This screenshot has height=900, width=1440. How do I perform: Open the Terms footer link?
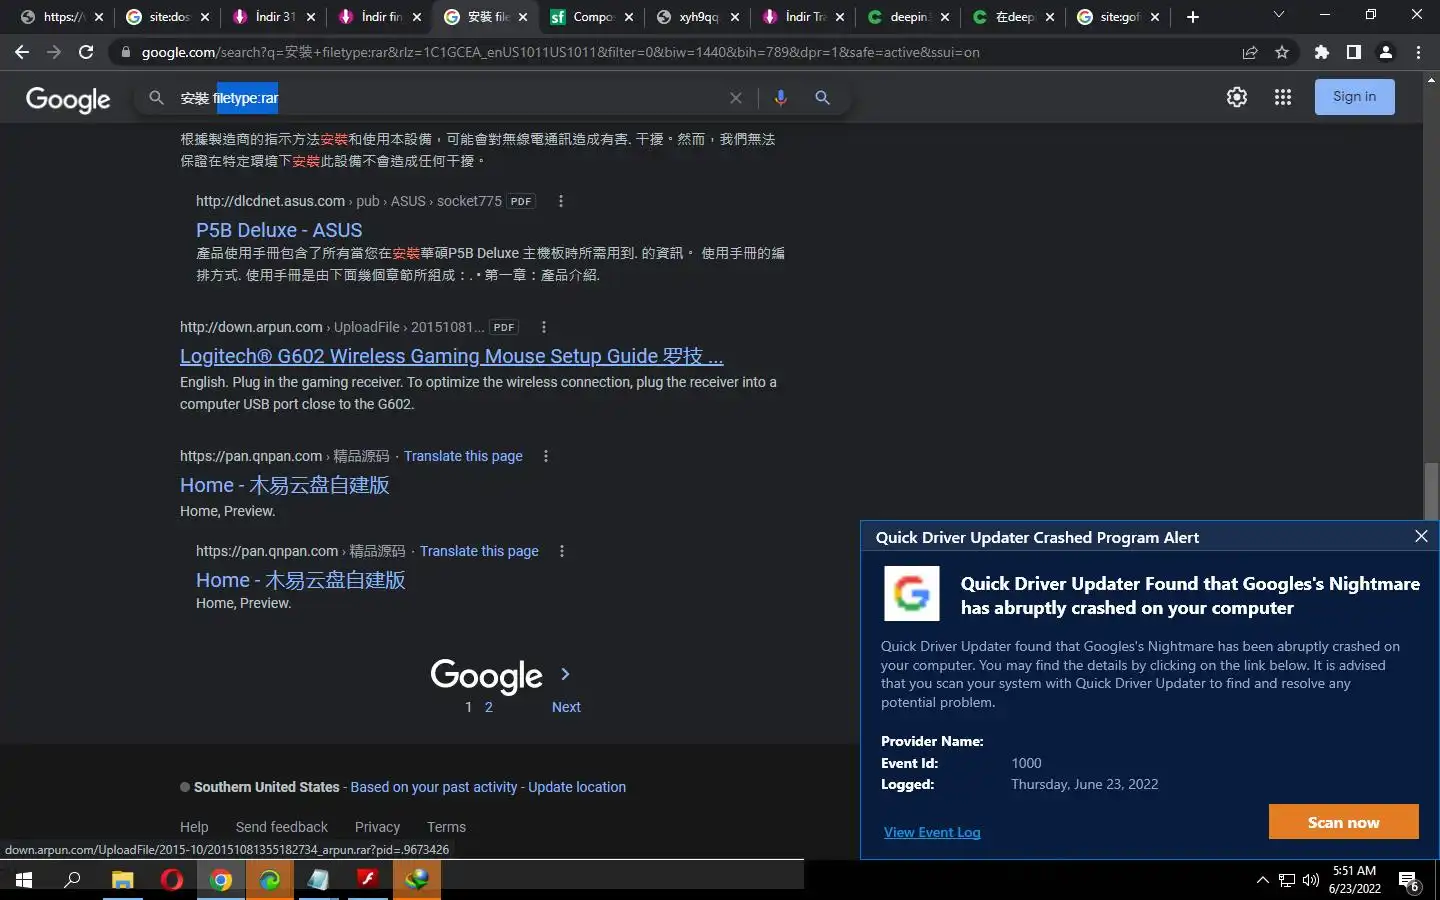pyautogui.click(x=446, y=827)
